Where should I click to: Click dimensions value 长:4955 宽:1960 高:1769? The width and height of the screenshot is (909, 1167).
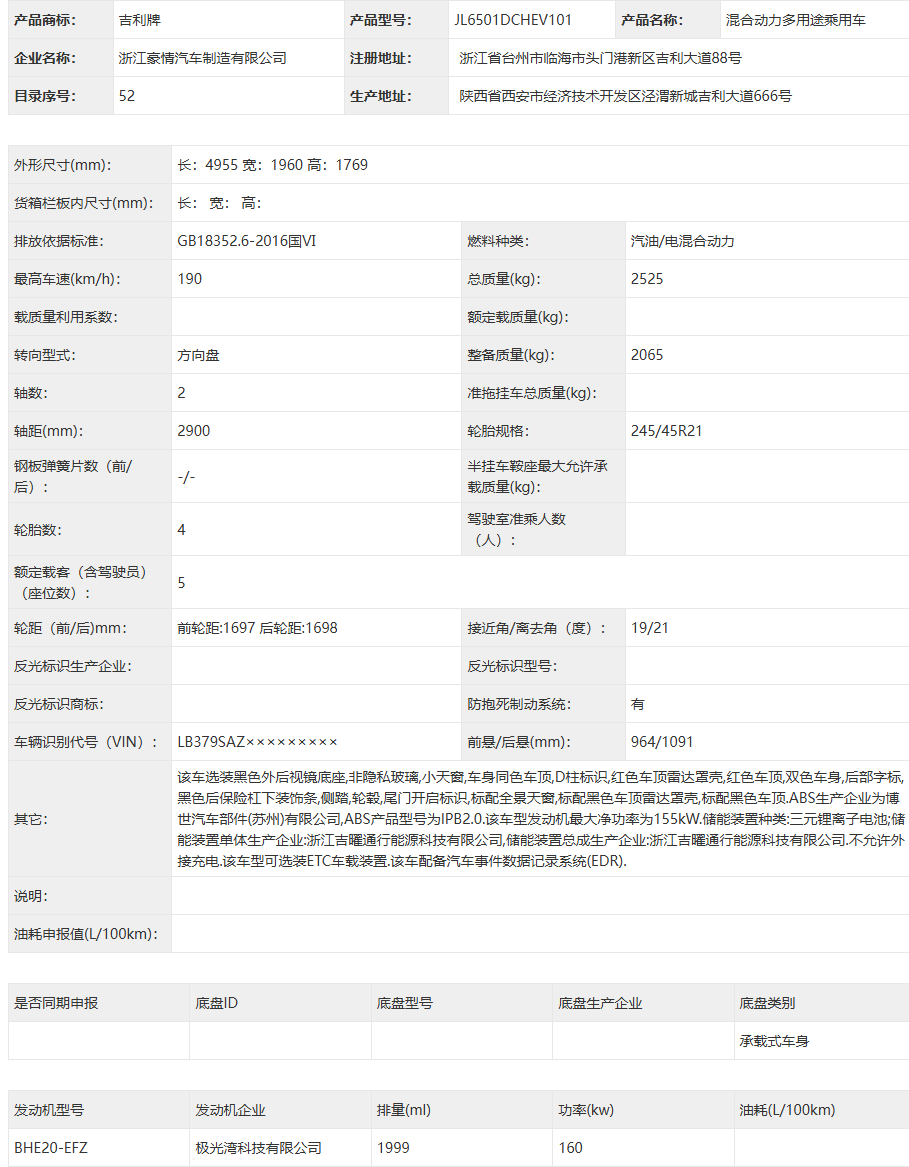point(272,164)
